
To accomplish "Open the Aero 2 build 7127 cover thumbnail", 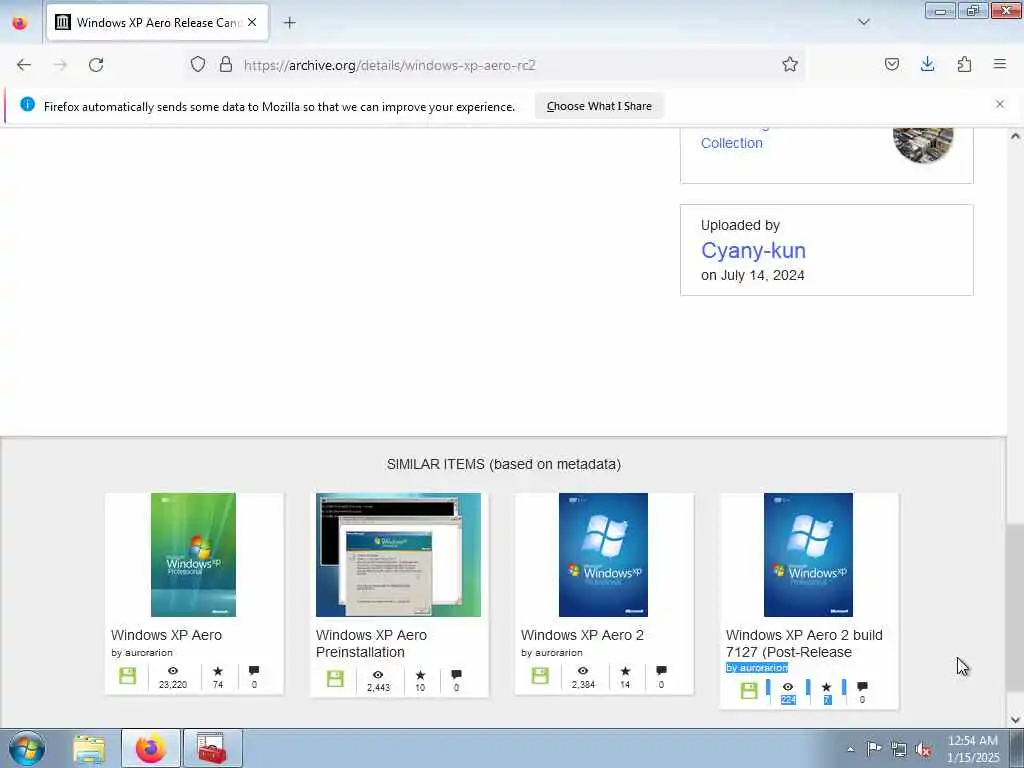I will [x=808, y=554].
